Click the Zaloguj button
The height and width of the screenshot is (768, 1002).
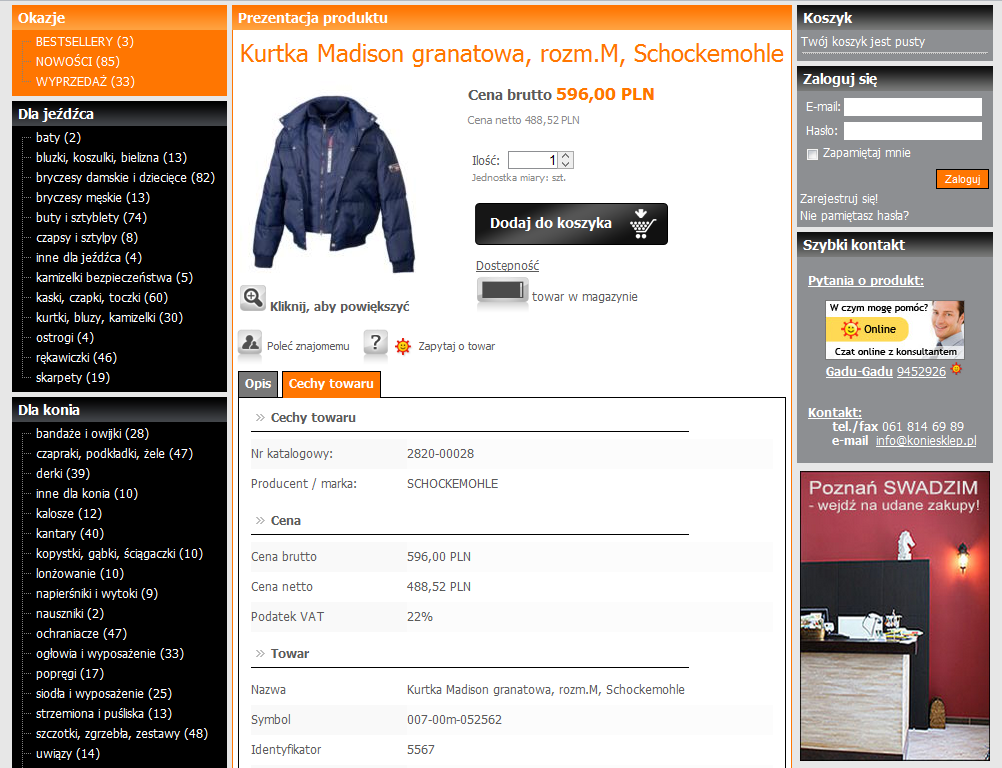[962, 180]
